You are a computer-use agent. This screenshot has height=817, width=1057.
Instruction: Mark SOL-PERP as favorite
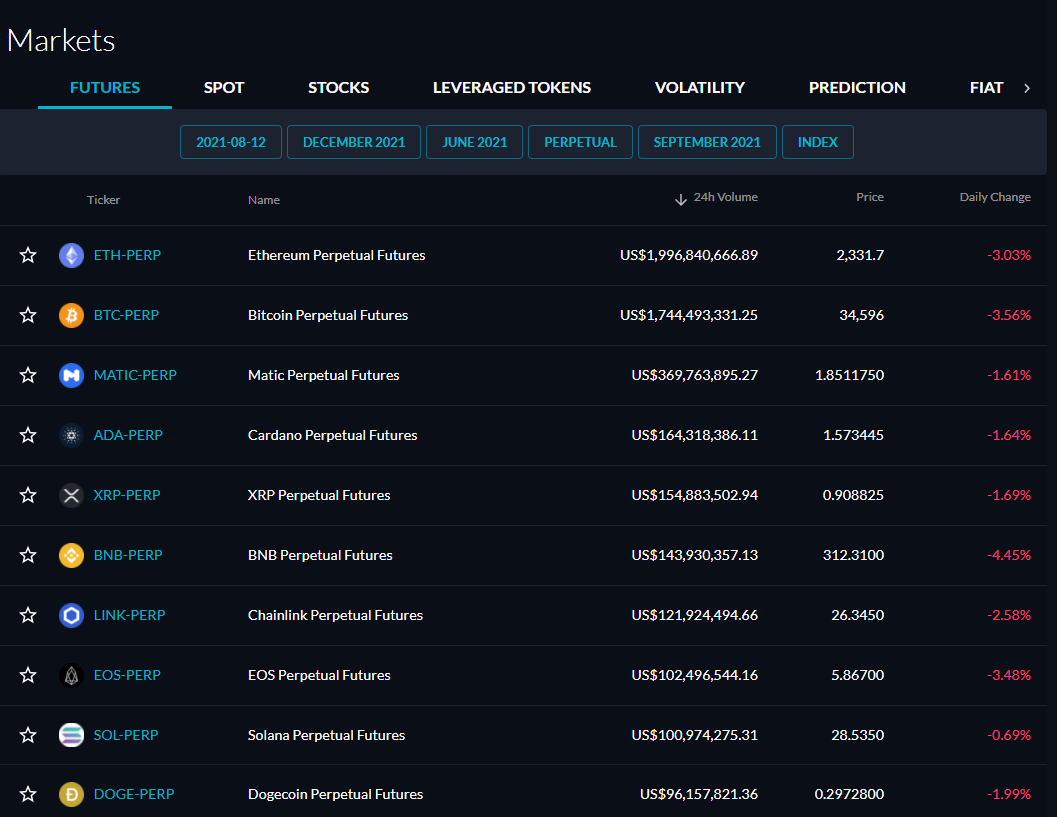28,735
